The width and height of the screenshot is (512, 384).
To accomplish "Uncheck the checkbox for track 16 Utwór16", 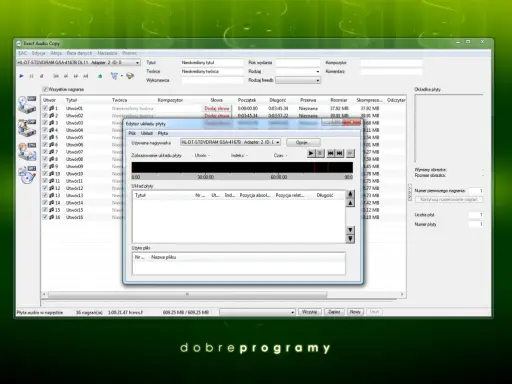I will 45,217.
